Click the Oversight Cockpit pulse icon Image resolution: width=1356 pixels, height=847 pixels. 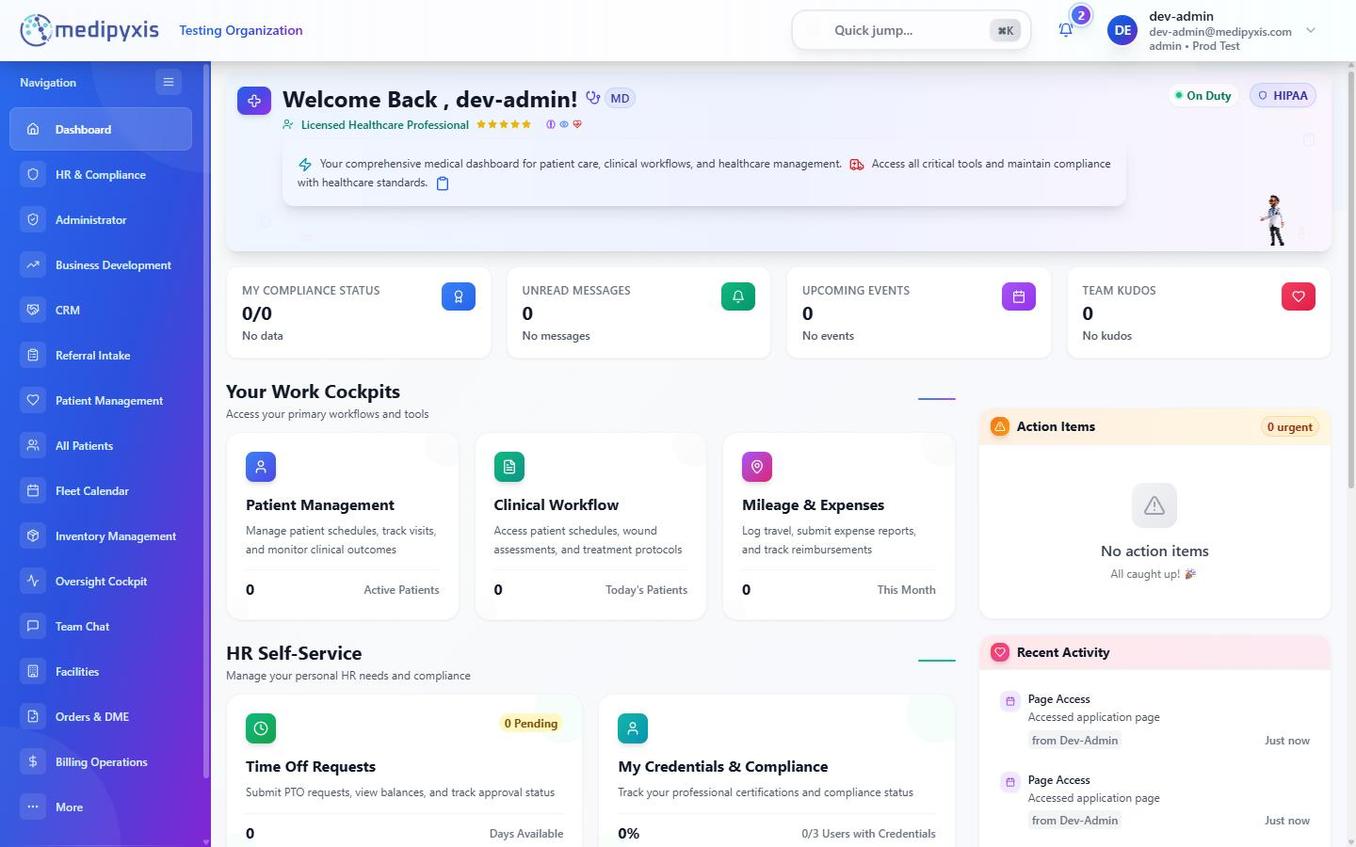coord(33,581)
